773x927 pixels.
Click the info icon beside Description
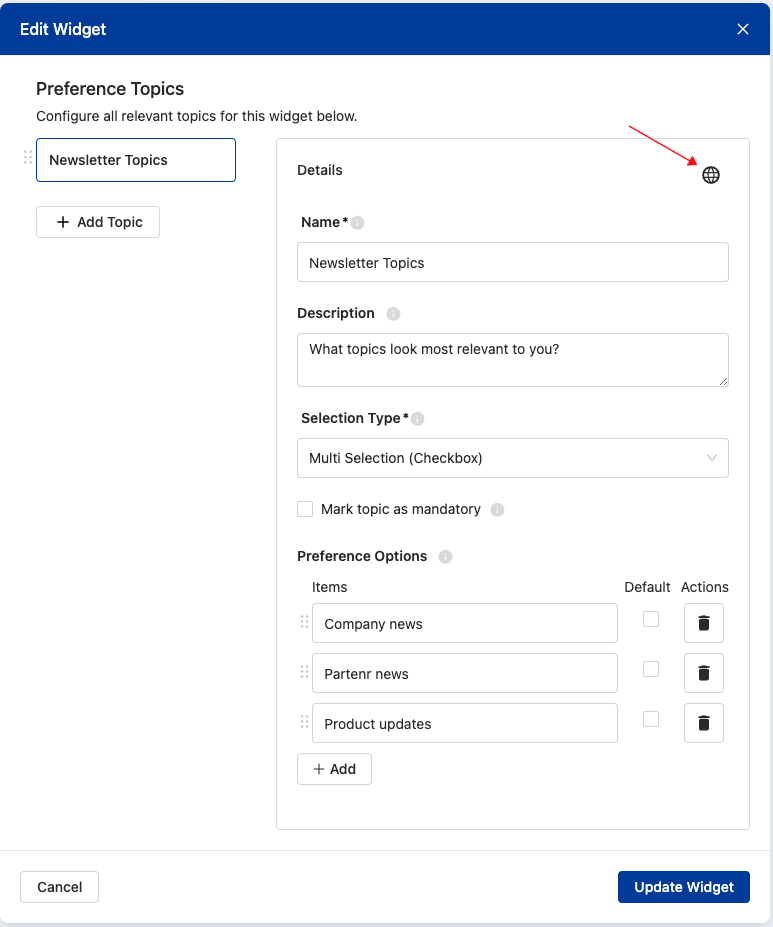(393, 313)
